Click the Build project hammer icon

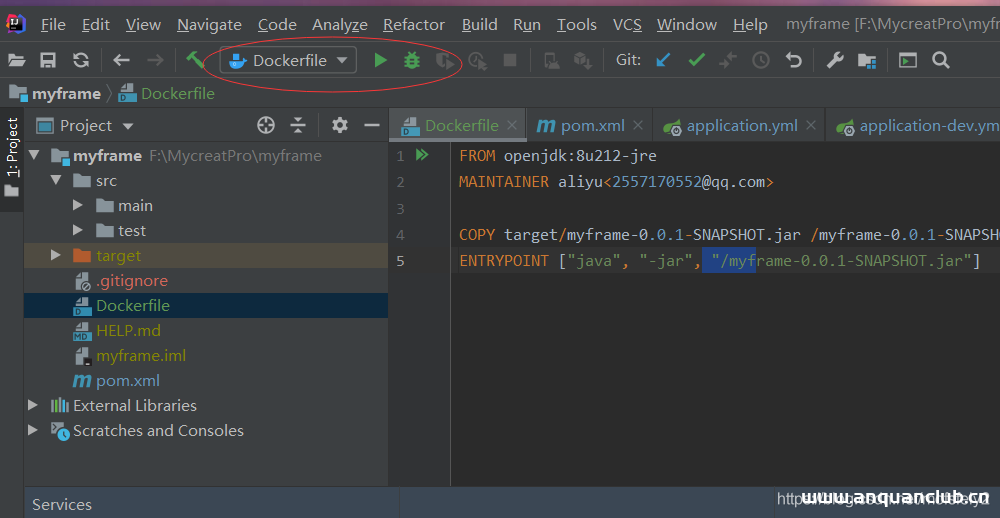tap(195, 61)
